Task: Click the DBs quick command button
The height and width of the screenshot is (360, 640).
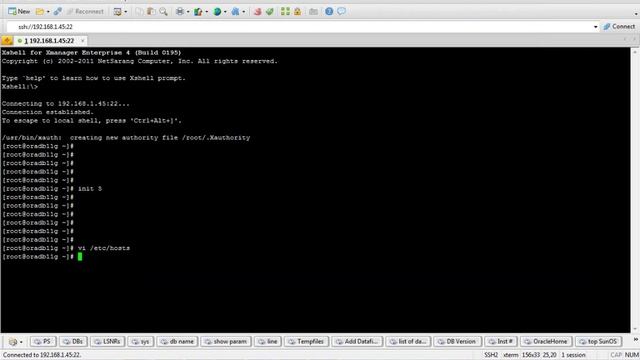Action: pyautogui.click(x=73, y=342)
